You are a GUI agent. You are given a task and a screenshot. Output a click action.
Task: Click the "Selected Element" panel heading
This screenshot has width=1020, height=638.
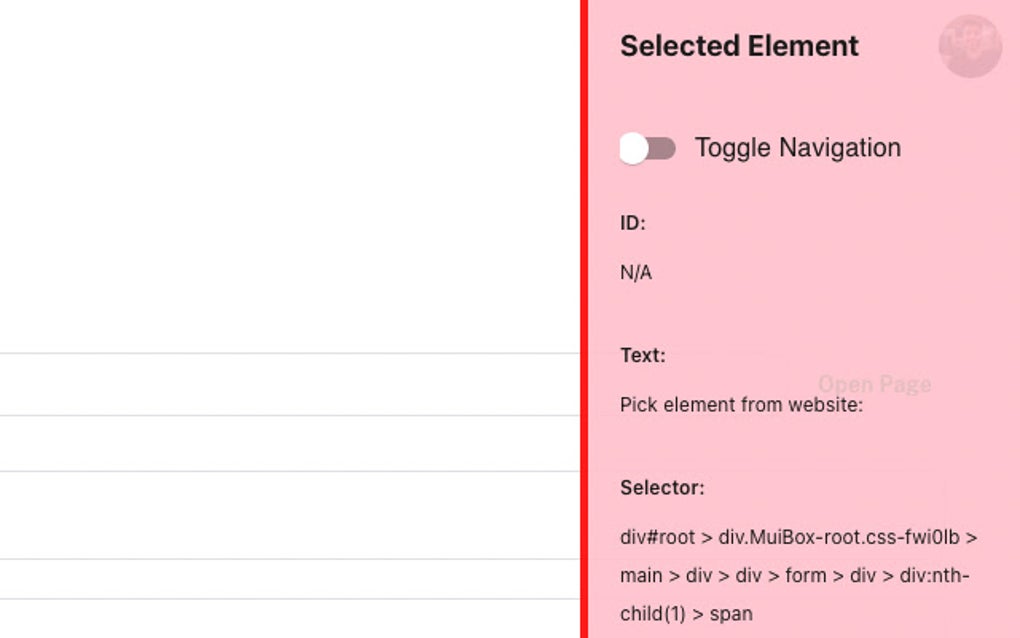739,46
